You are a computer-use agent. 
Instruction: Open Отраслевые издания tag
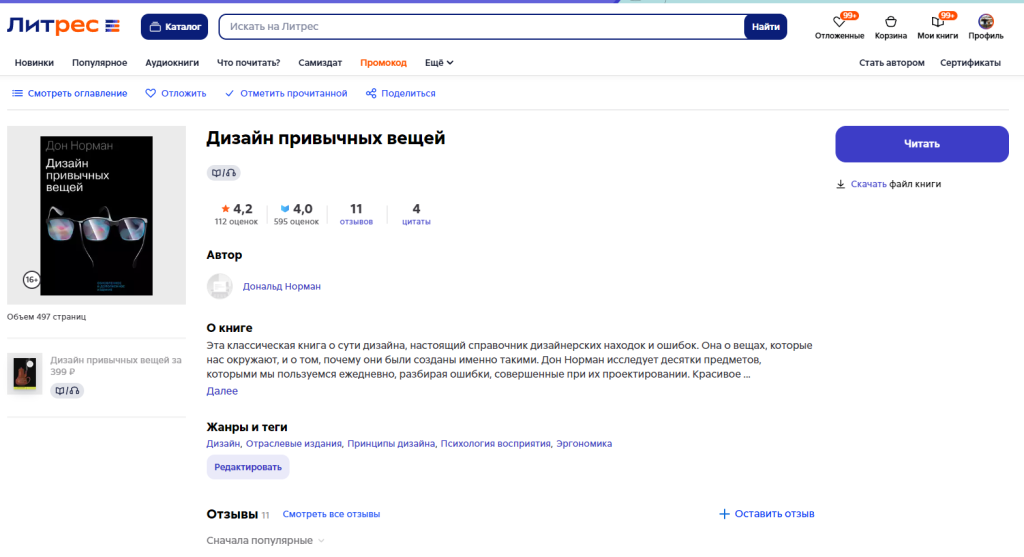pyautogui.click(x=293, y=443)
